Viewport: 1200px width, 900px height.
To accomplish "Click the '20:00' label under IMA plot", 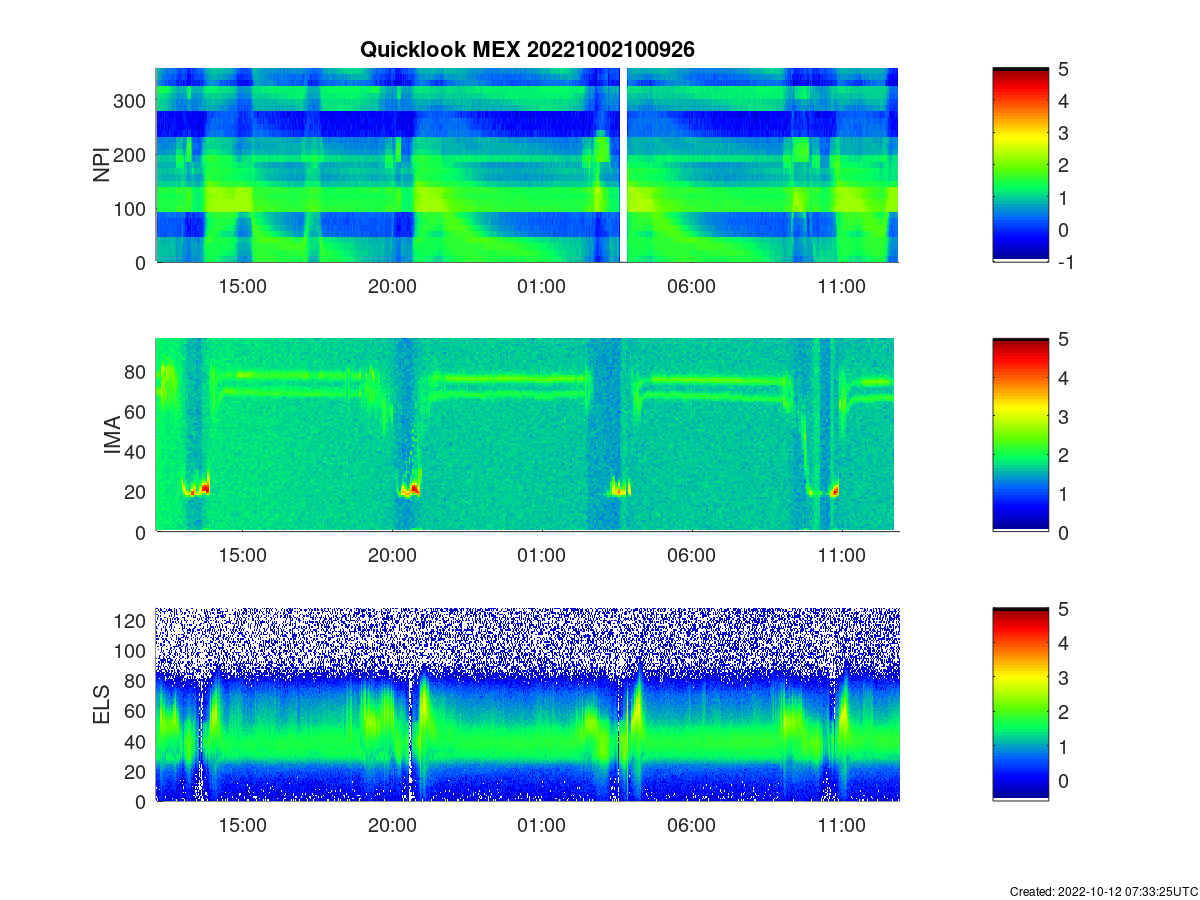I will pyautogui.click(x=392, y=556).
